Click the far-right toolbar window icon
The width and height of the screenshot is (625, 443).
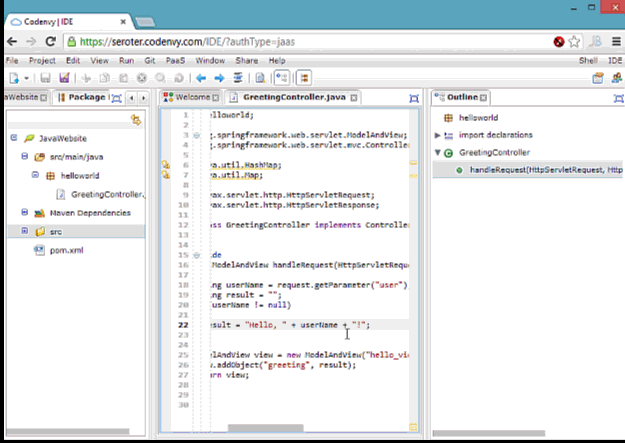[x=598, y=78]
